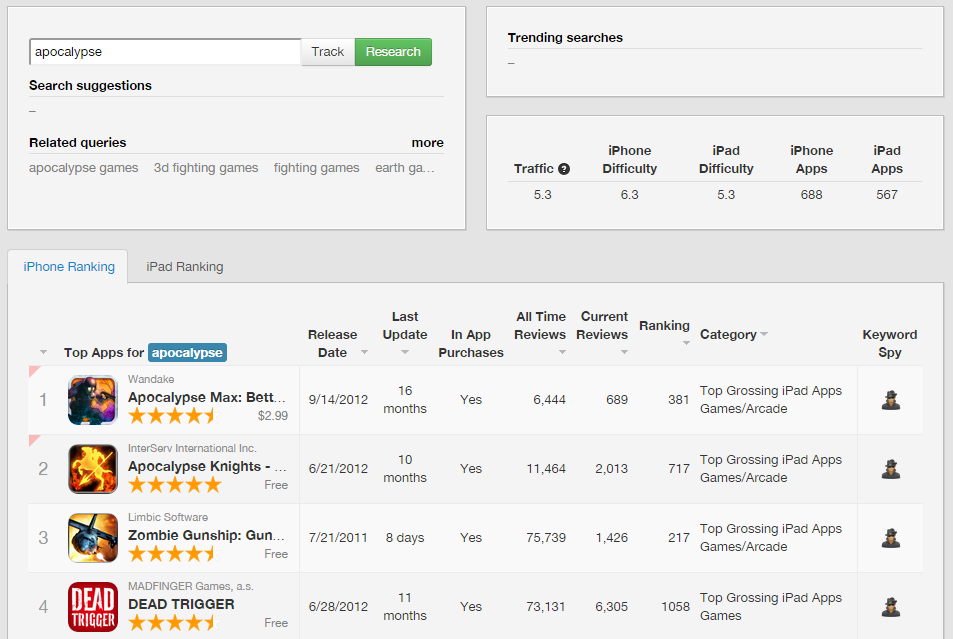Open the DEAD TRIGGER app title
The image size is (953, 639).
(181, 604)
